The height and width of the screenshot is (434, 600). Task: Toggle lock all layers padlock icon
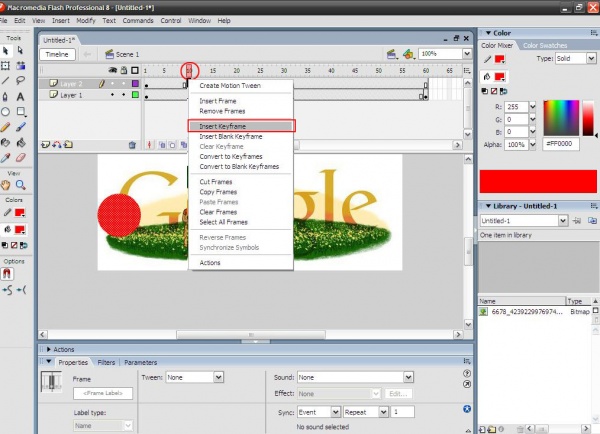coord(124,70)
